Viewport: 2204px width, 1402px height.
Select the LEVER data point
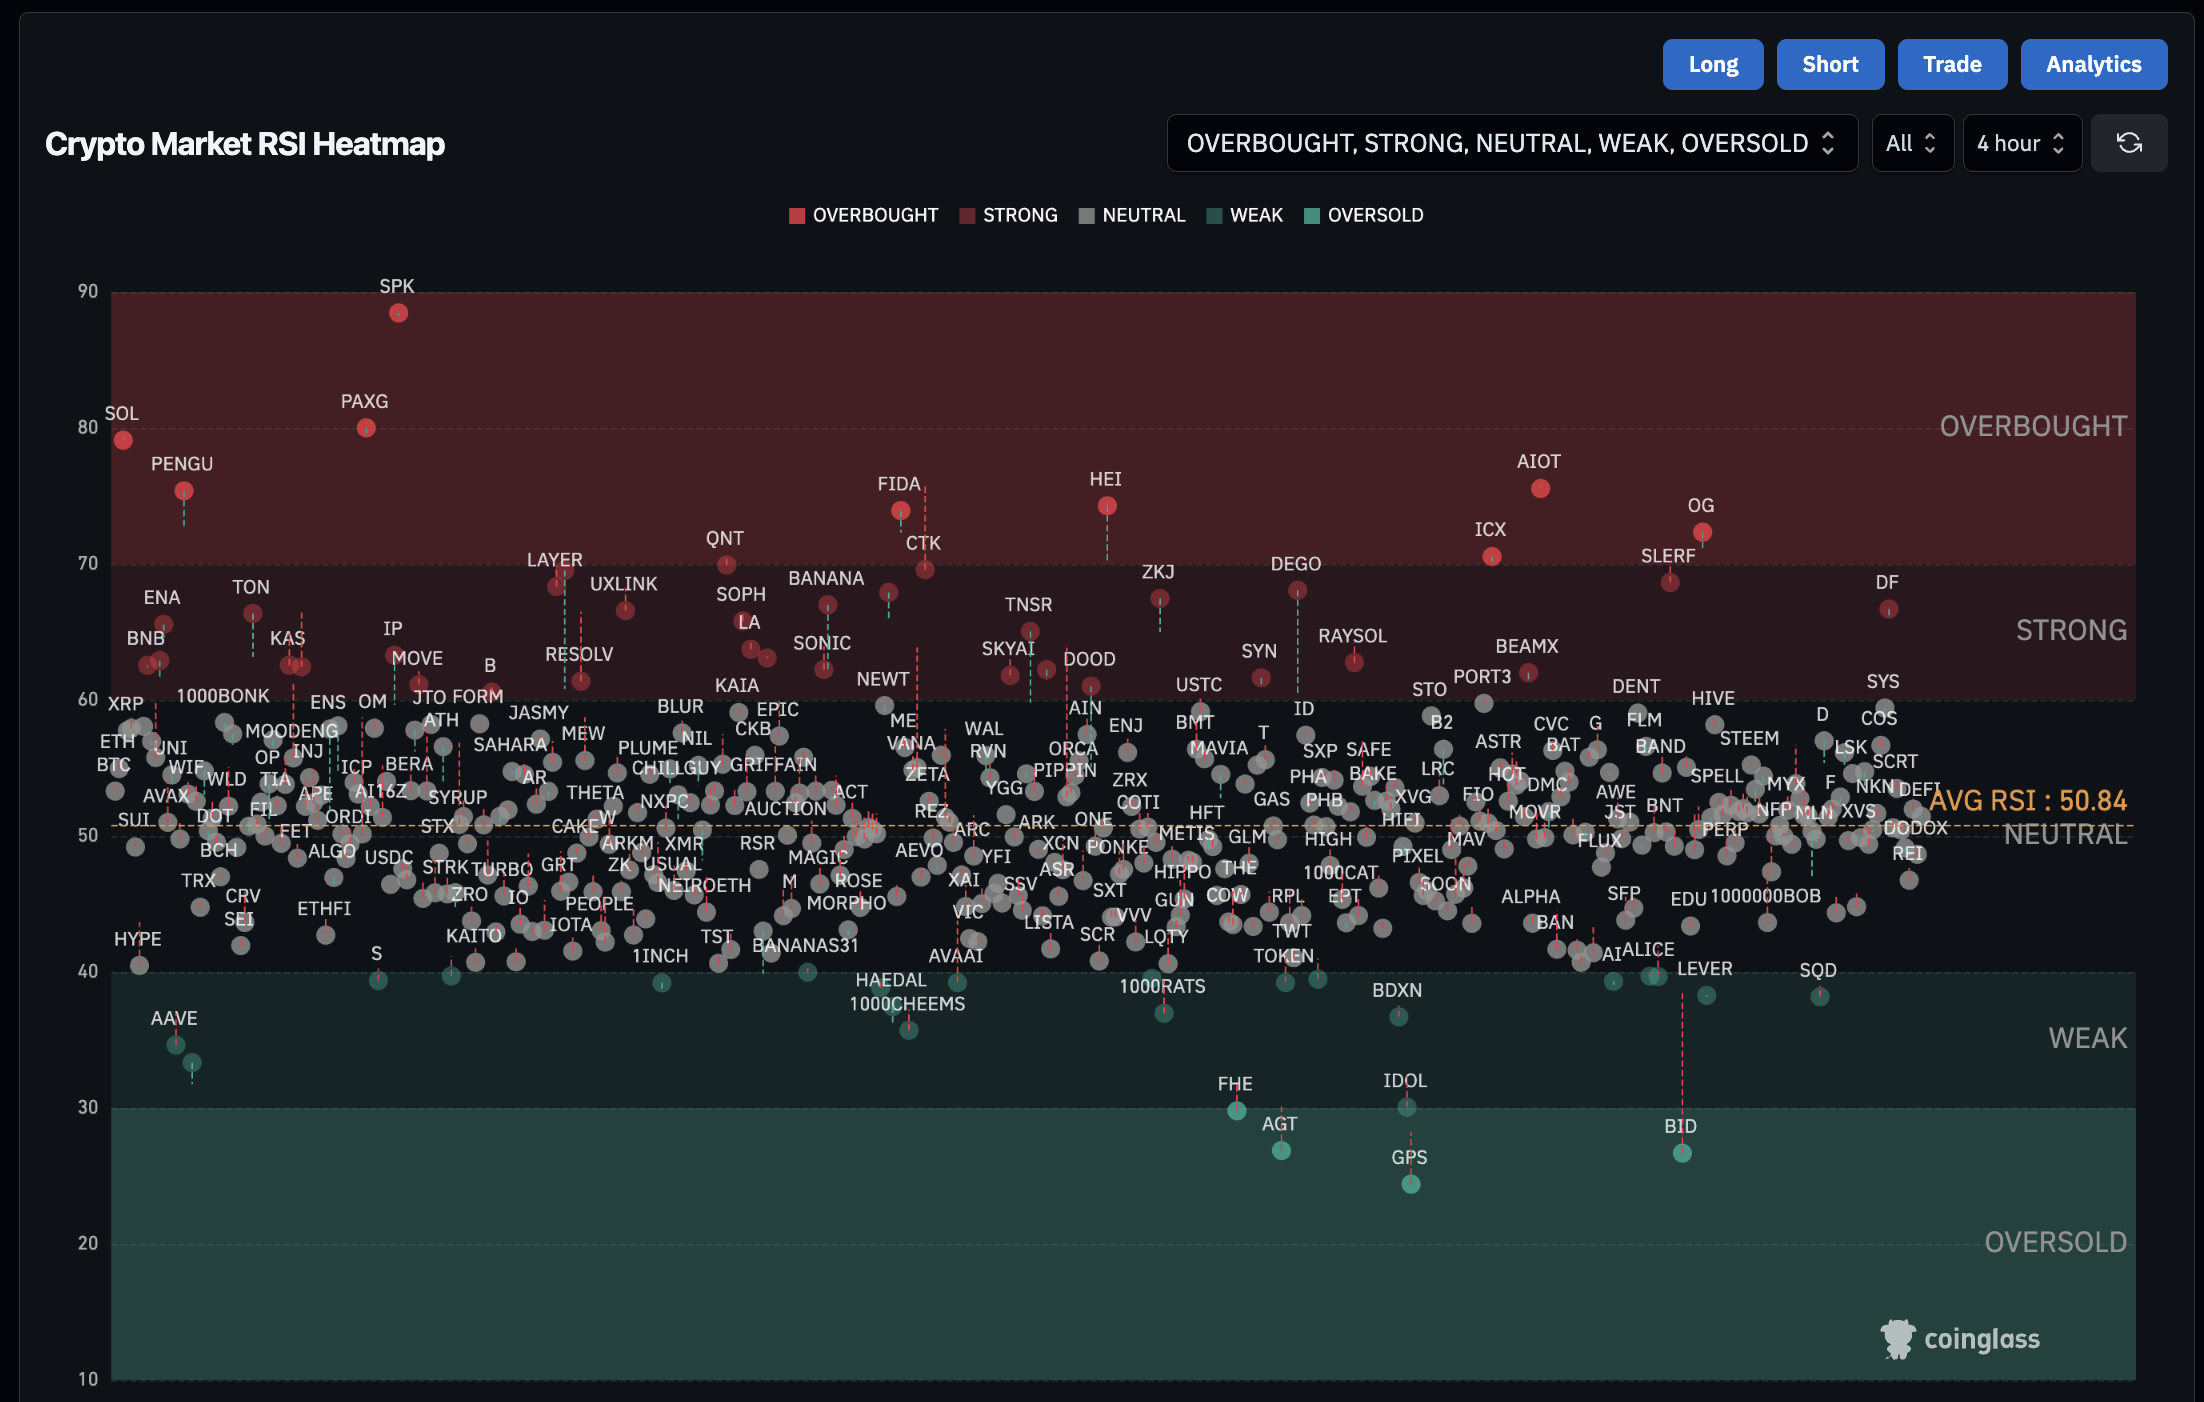(1707, 995)
